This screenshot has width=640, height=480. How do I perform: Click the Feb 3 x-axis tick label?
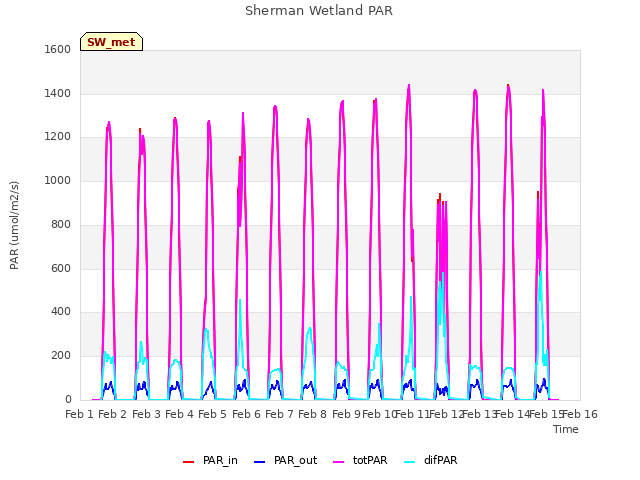coord(146,414)
